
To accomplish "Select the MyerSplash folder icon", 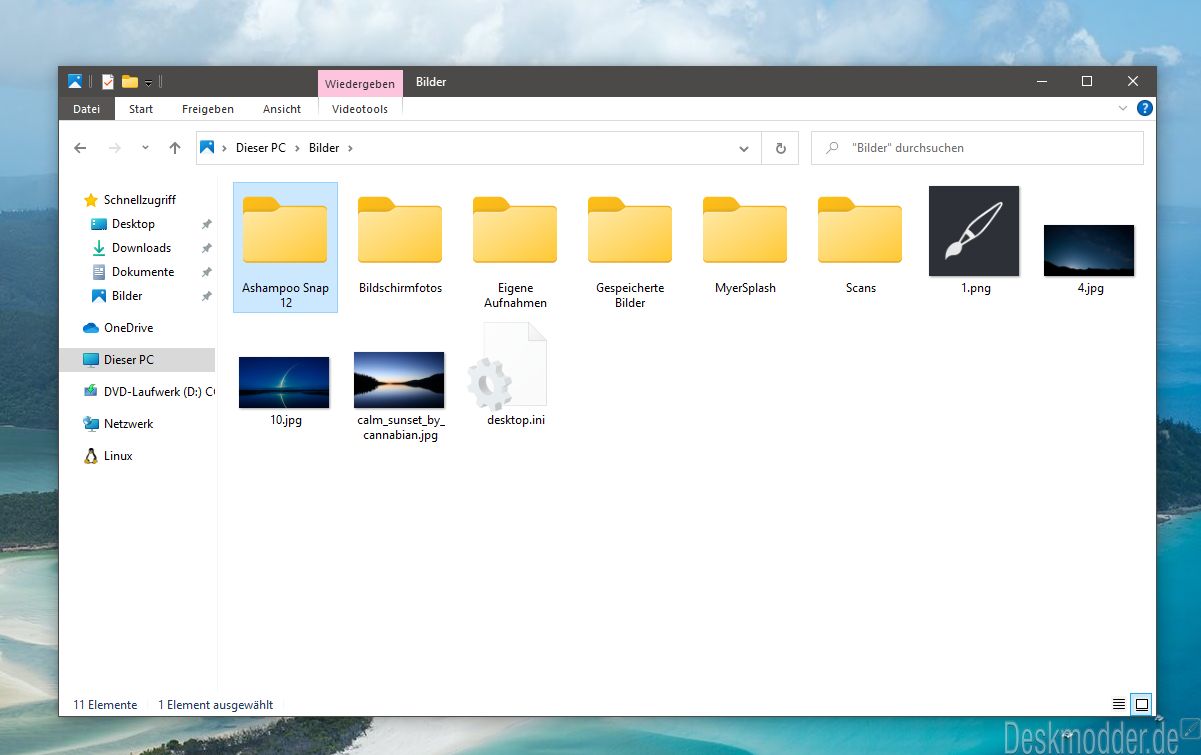I will (x=745, y=230).
